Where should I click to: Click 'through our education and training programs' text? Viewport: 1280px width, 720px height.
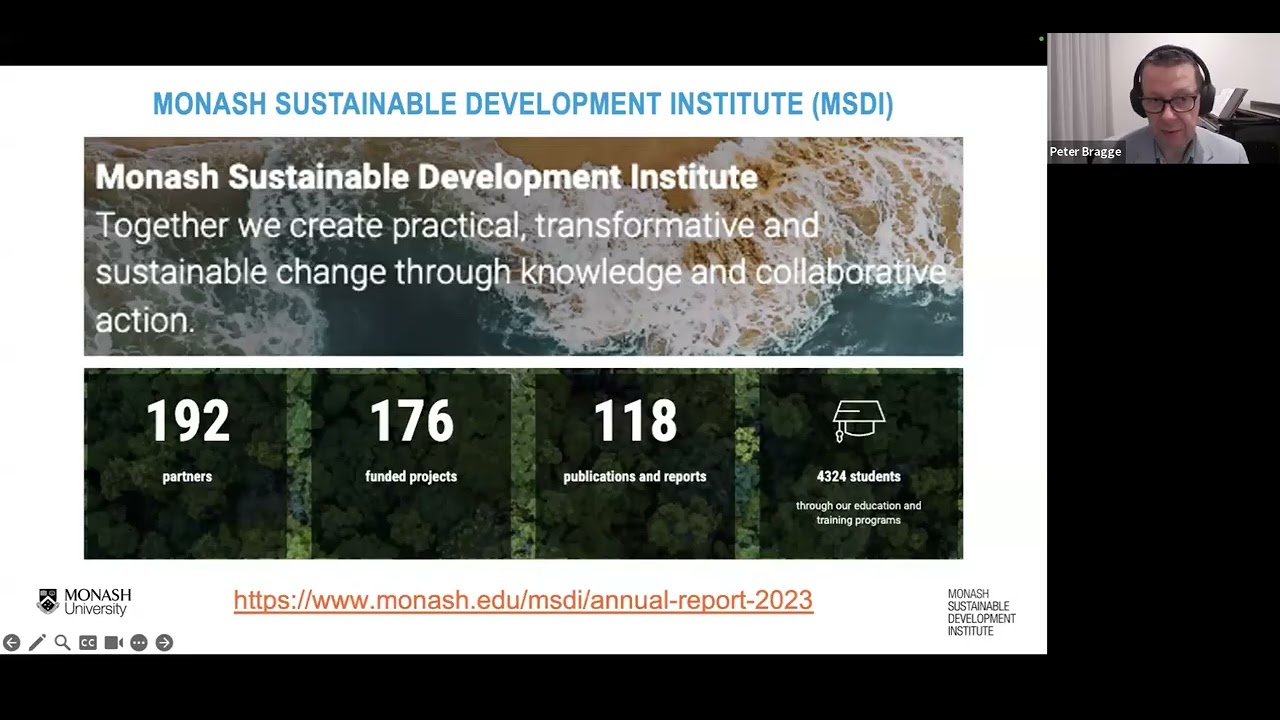point(858,513)
